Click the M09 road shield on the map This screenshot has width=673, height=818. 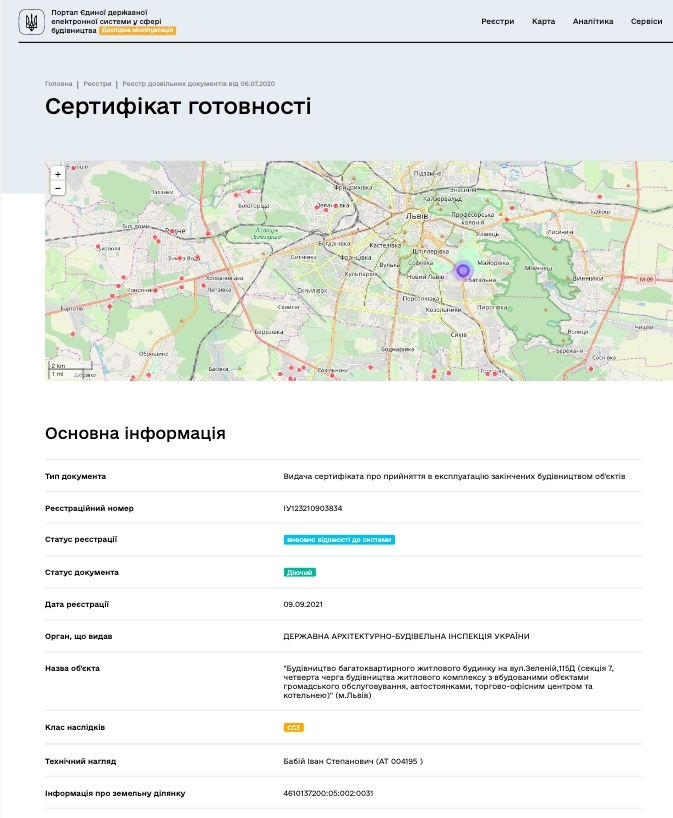pos(646,280)
